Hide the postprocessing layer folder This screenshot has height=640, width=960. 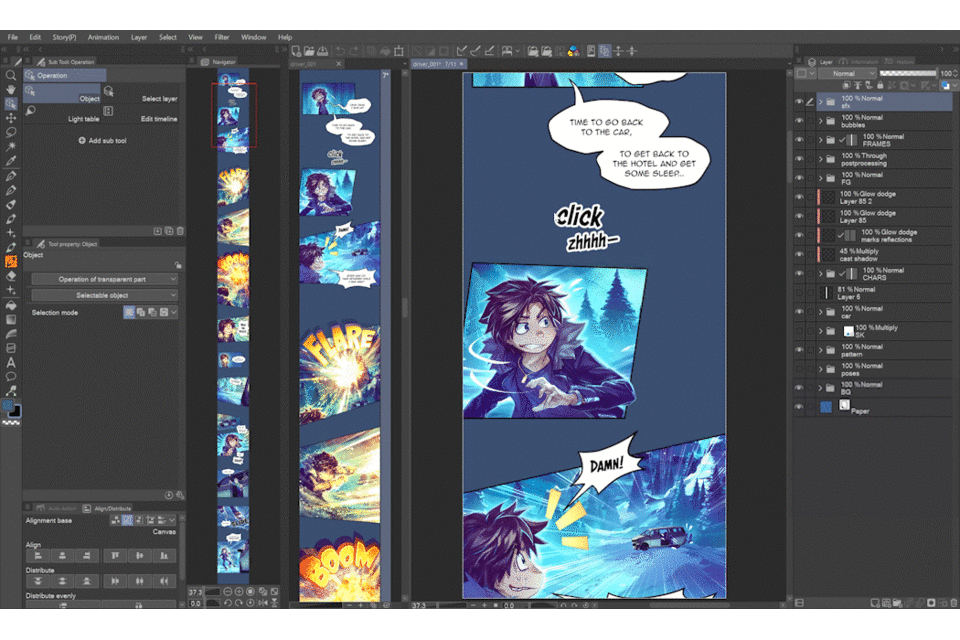pyautogui.click(x=799, y=159)
